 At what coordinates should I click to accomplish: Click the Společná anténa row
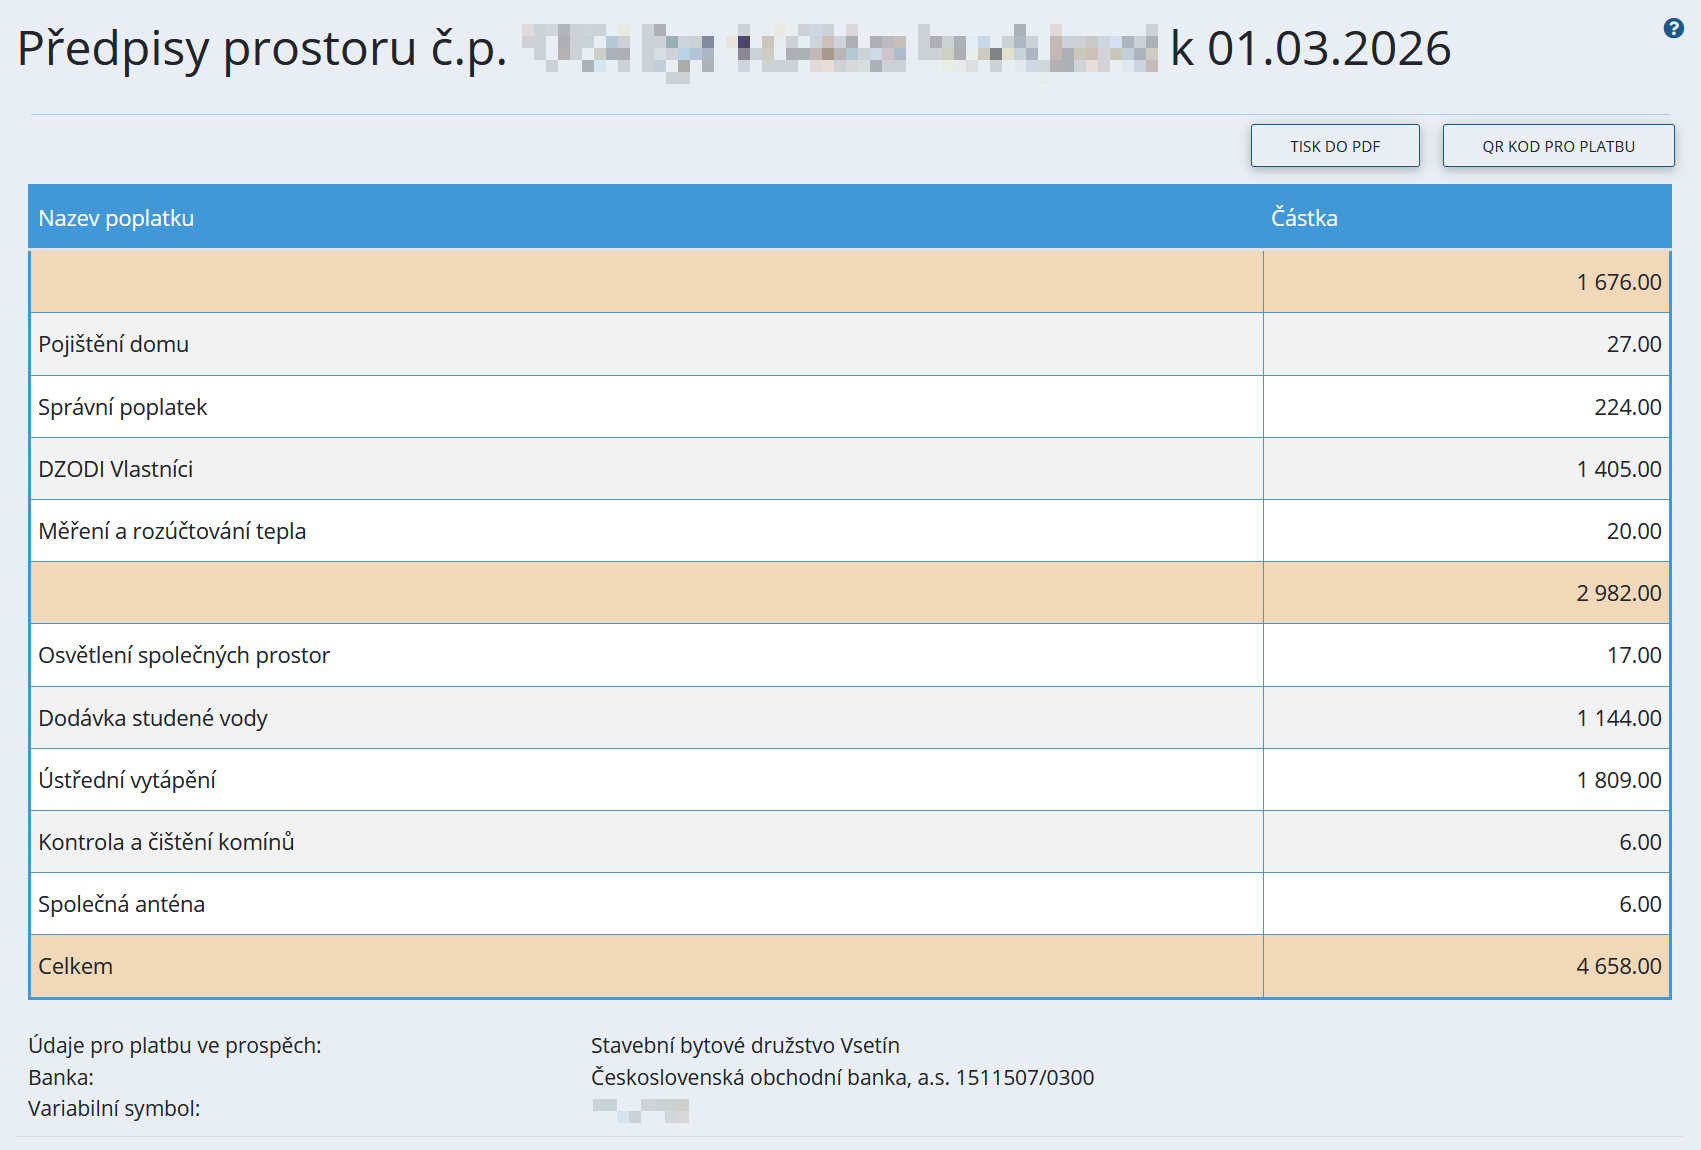(121, 904)
